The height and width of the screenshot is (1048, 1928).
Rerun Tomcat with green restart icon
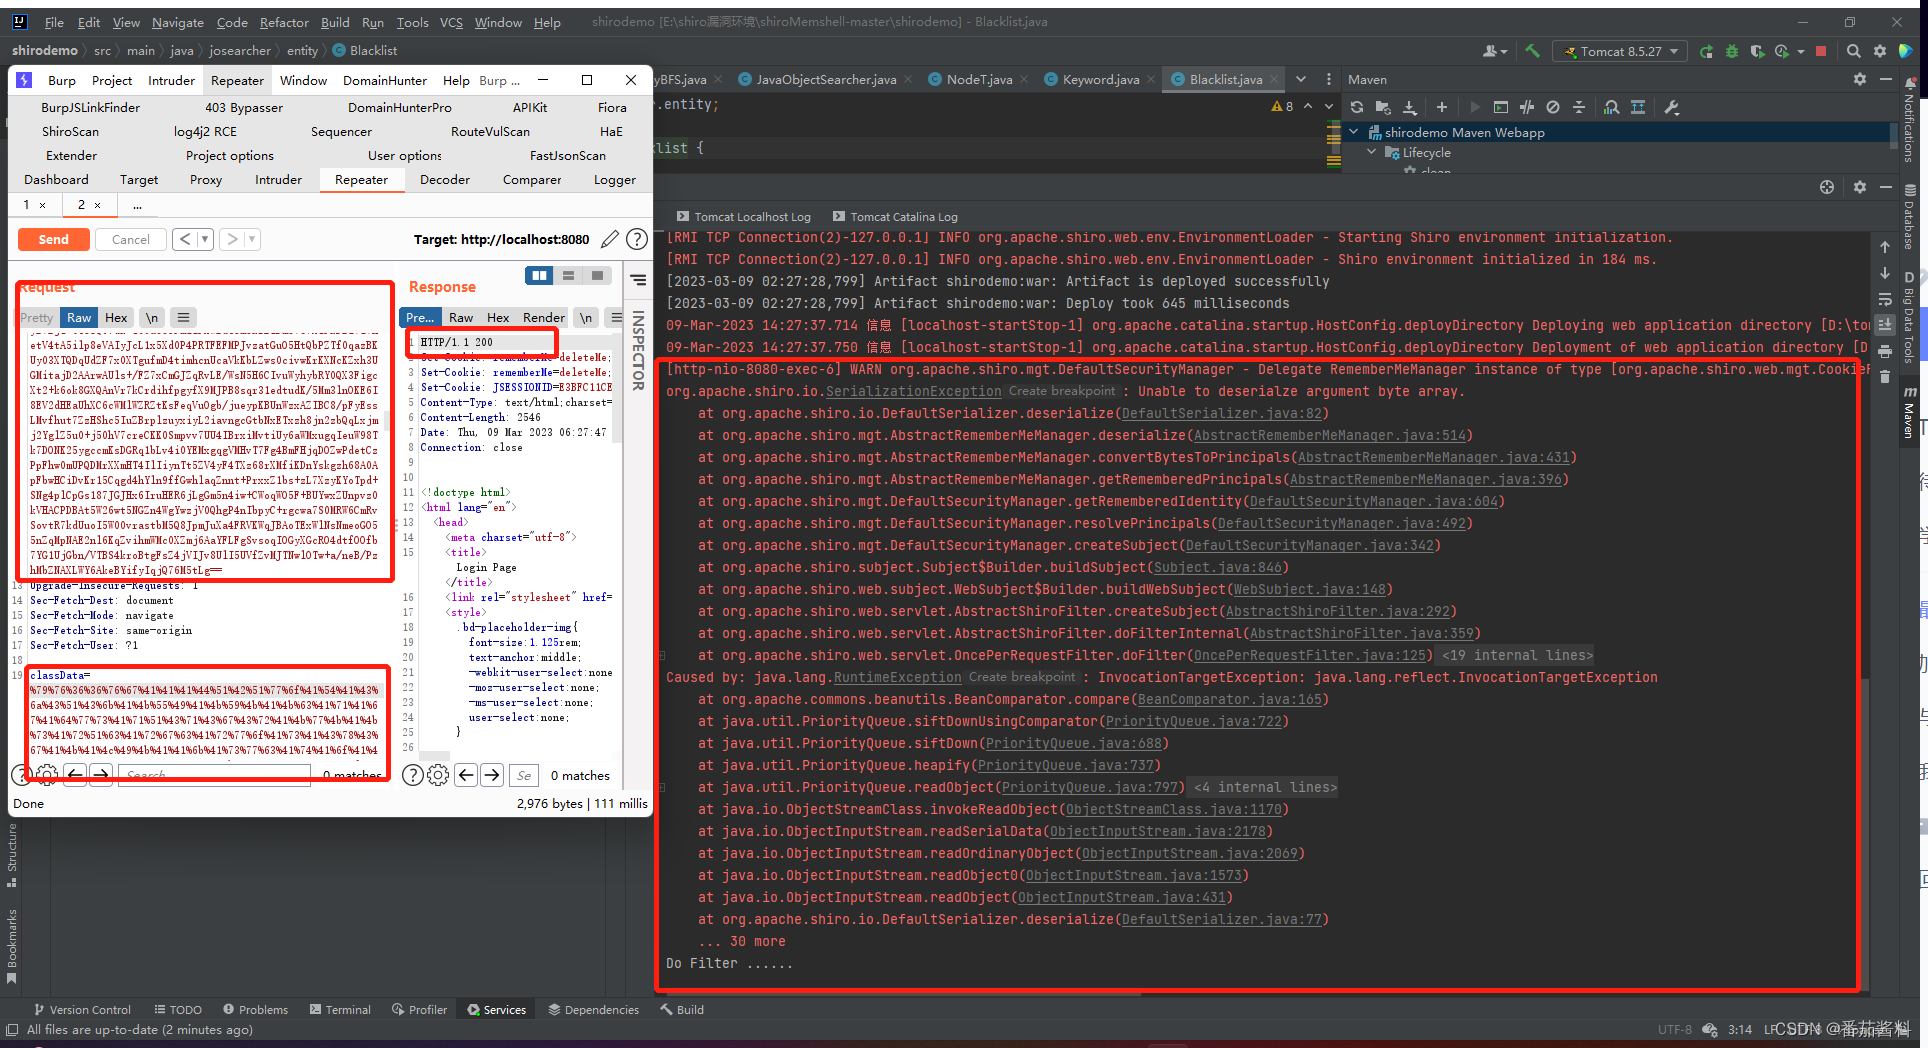(x=1706, y=51)
